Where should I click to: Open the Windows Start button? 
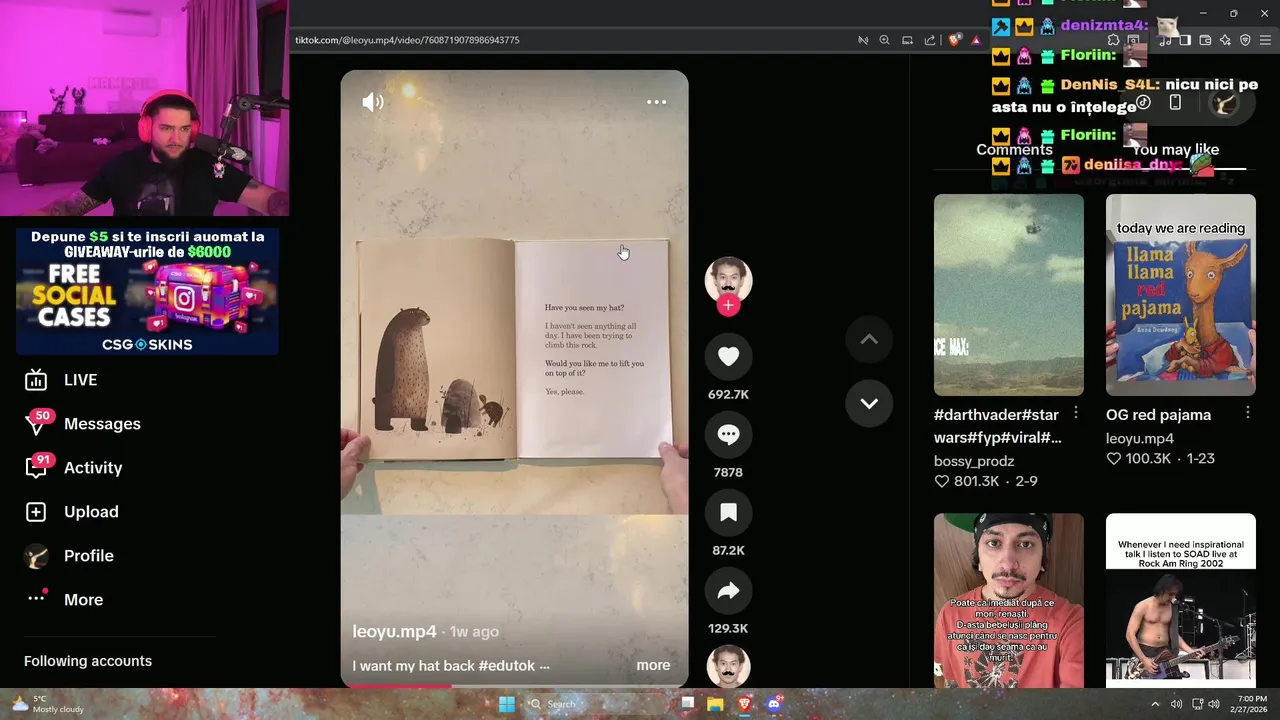click(507, 704)
